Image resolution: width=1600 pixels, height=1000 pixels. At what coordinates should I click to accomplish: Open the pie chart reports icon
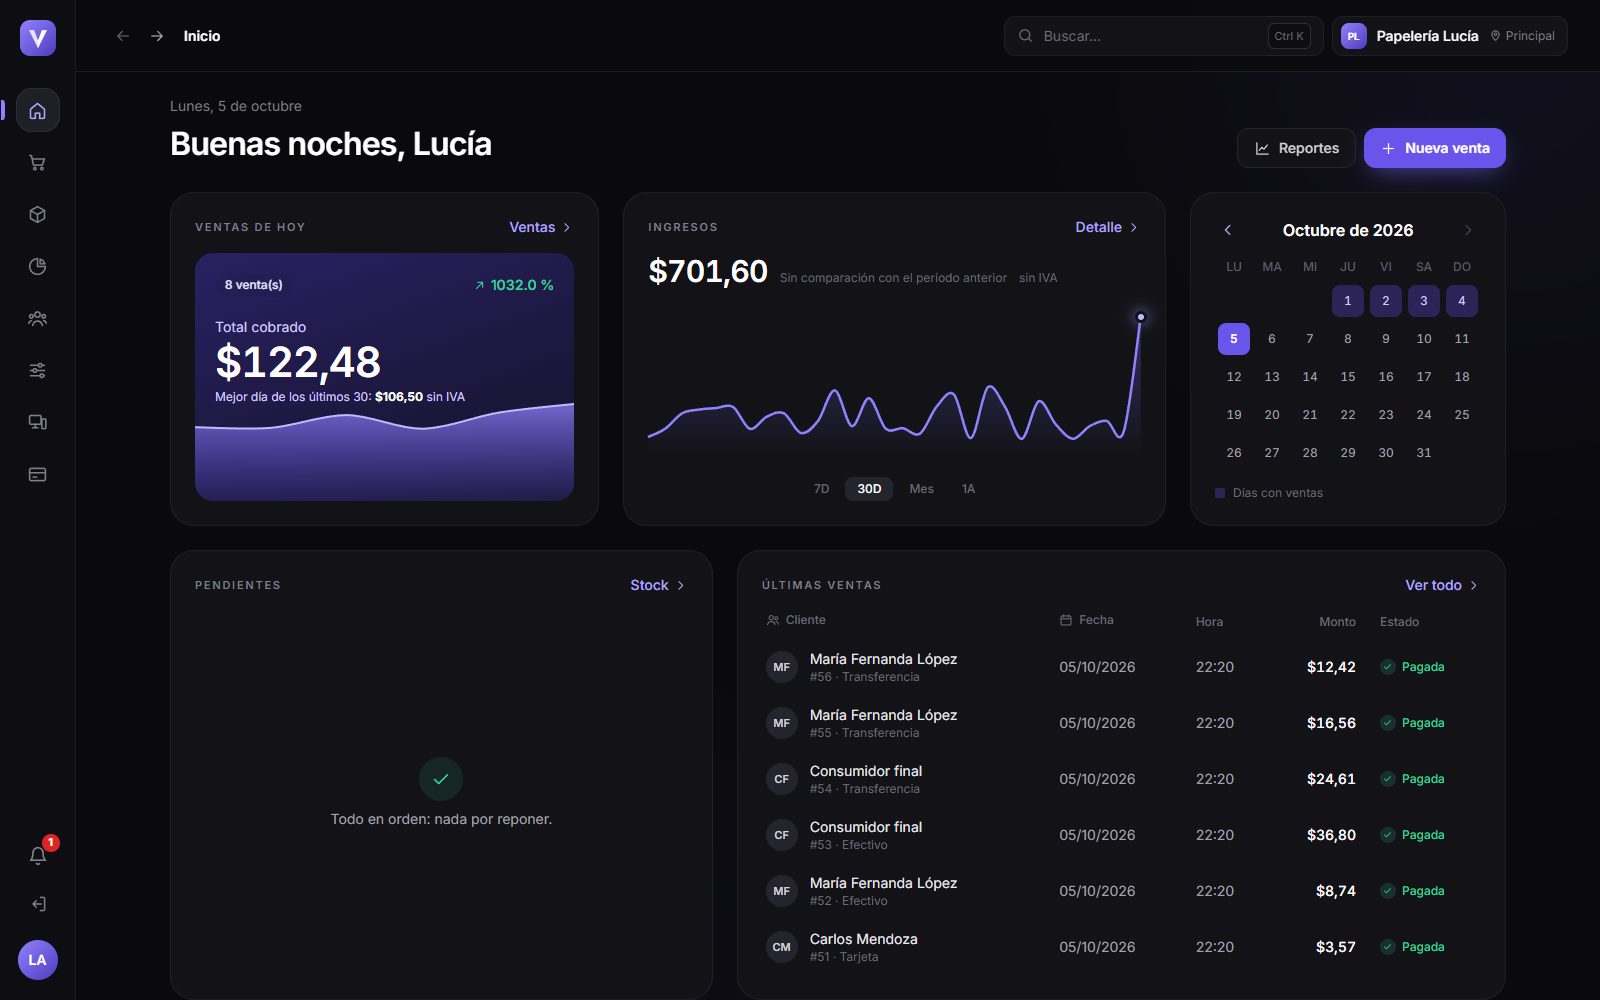tap(37, 267)
